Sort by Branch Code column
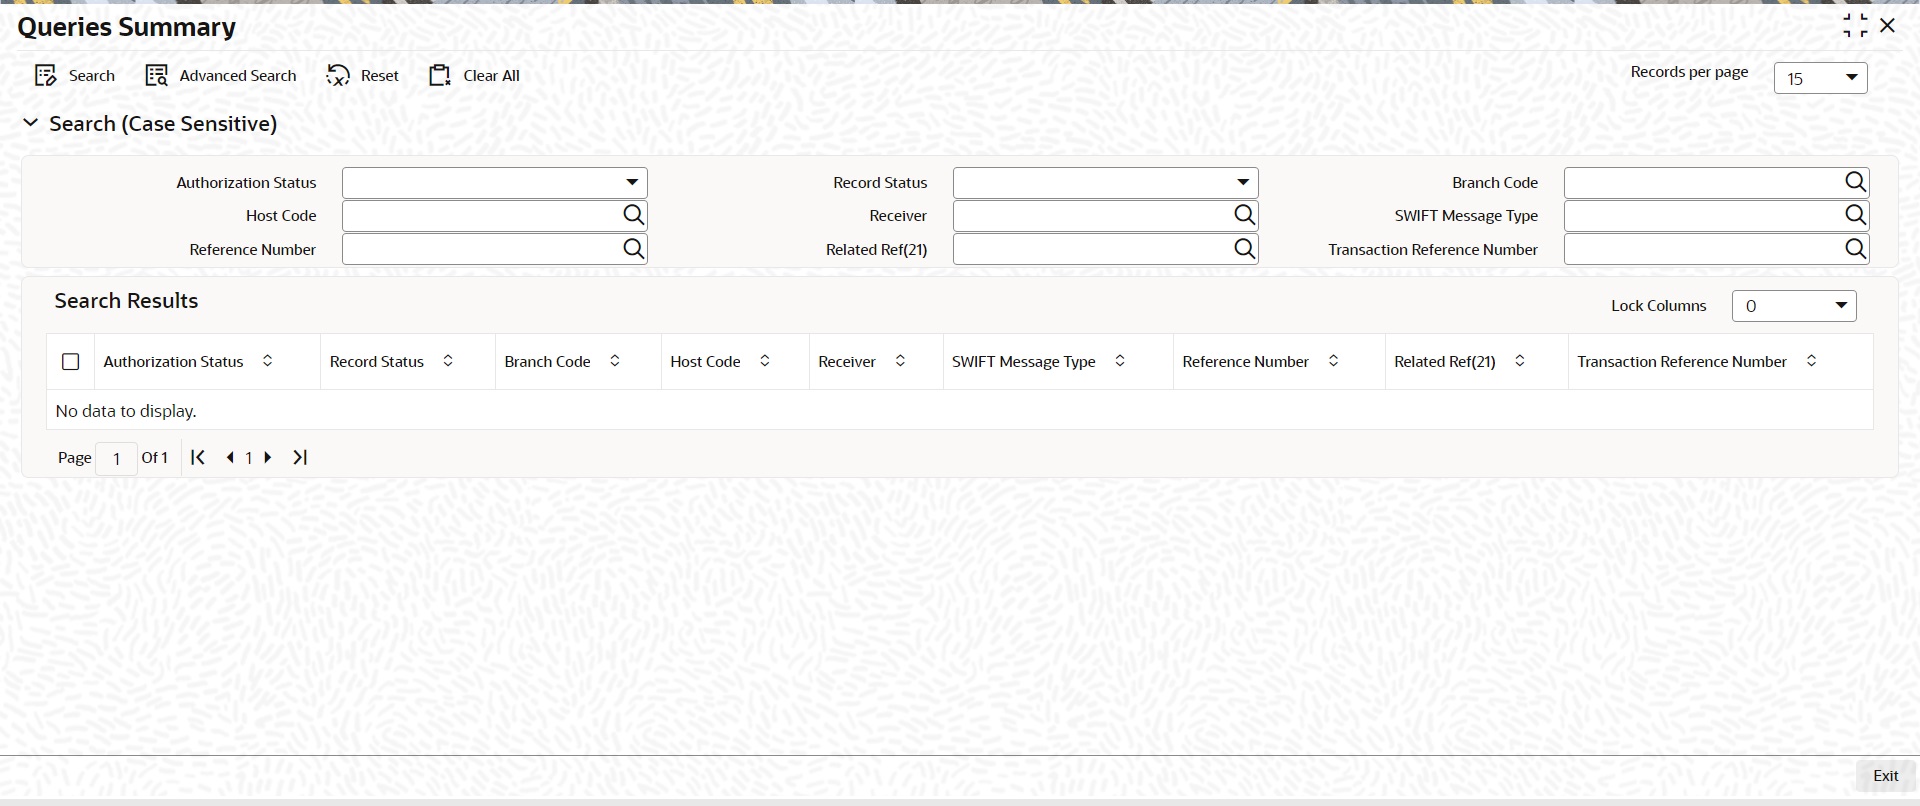 [615, 361]
